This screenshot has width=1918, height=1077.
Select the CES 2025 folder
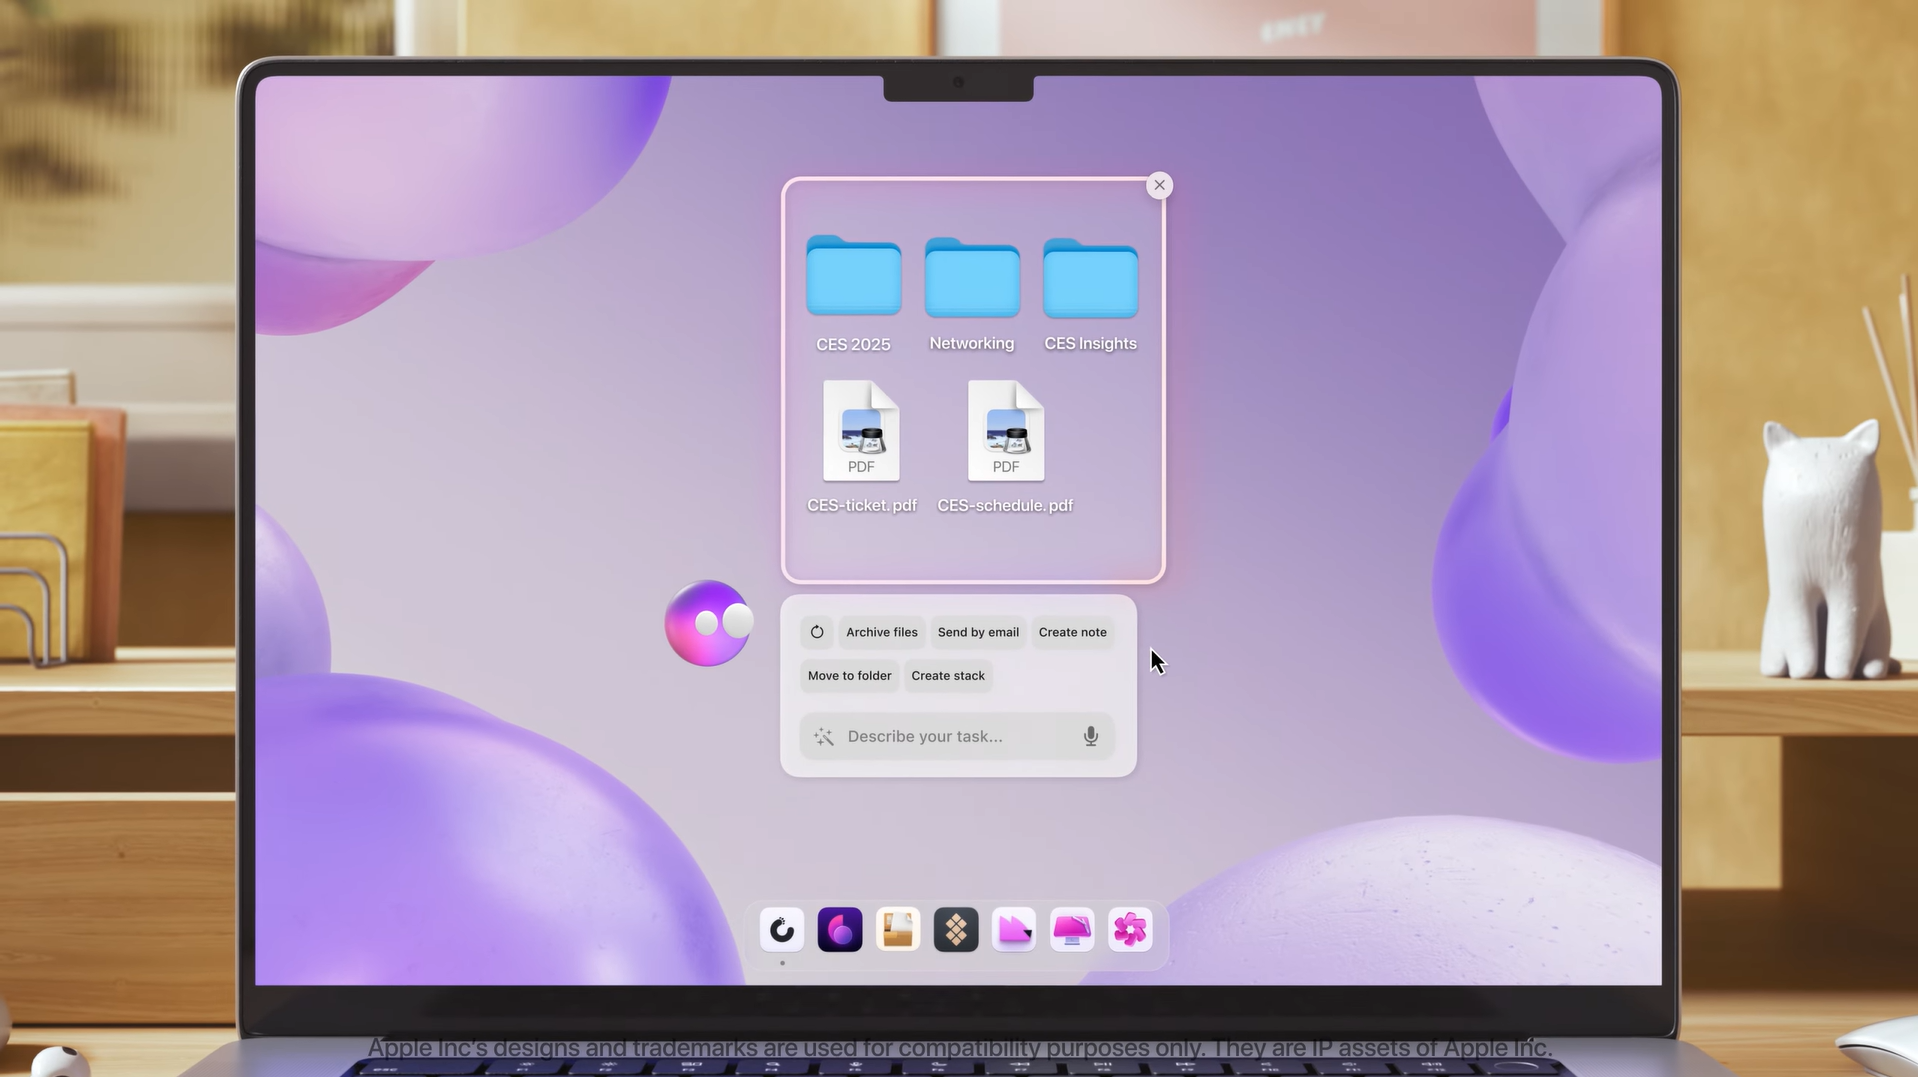click(853, 278)
